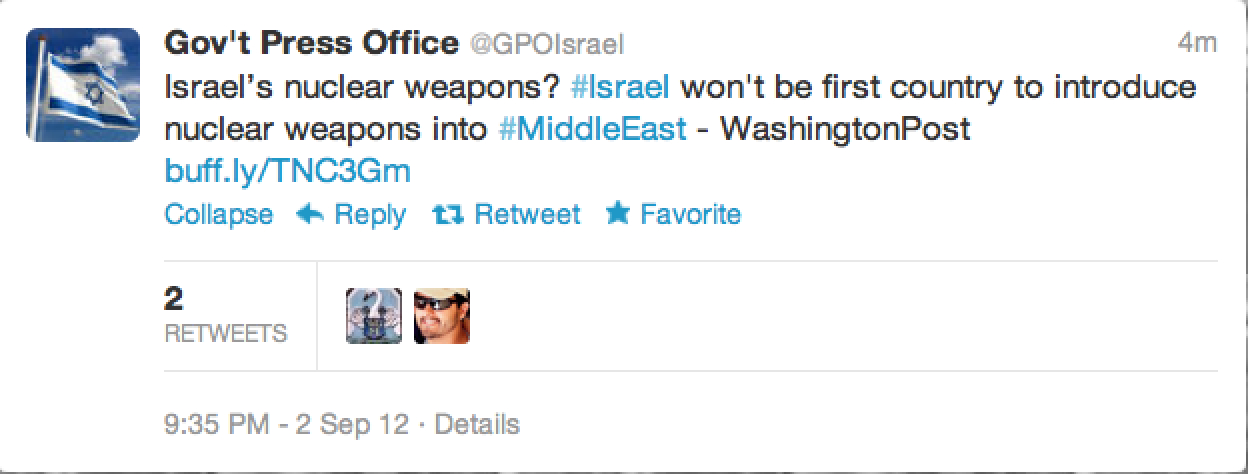Click the Retweet link text

coord(527,214)
